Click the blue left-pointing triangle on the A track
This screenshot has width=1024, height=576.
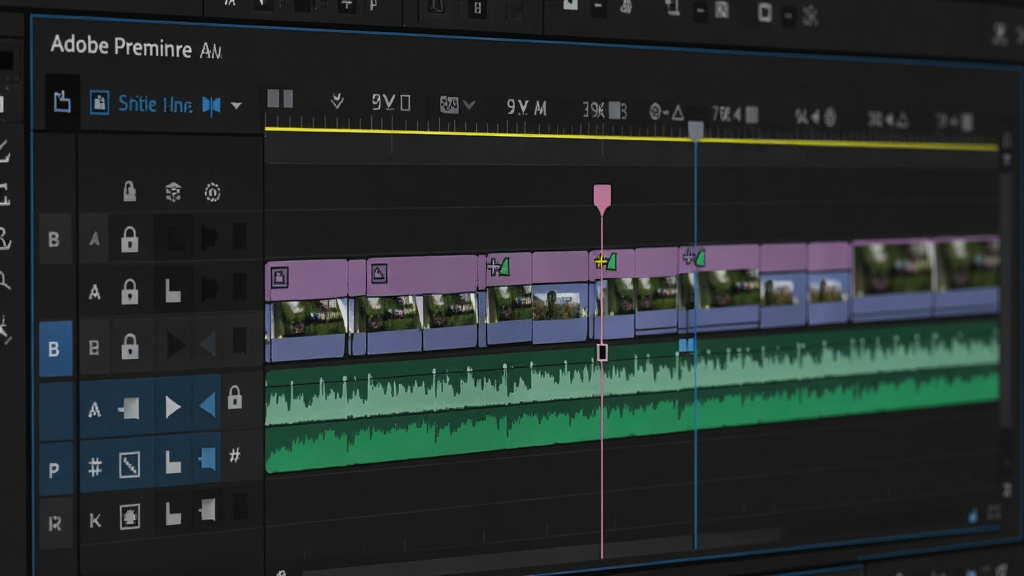click(x=208, y=406)
